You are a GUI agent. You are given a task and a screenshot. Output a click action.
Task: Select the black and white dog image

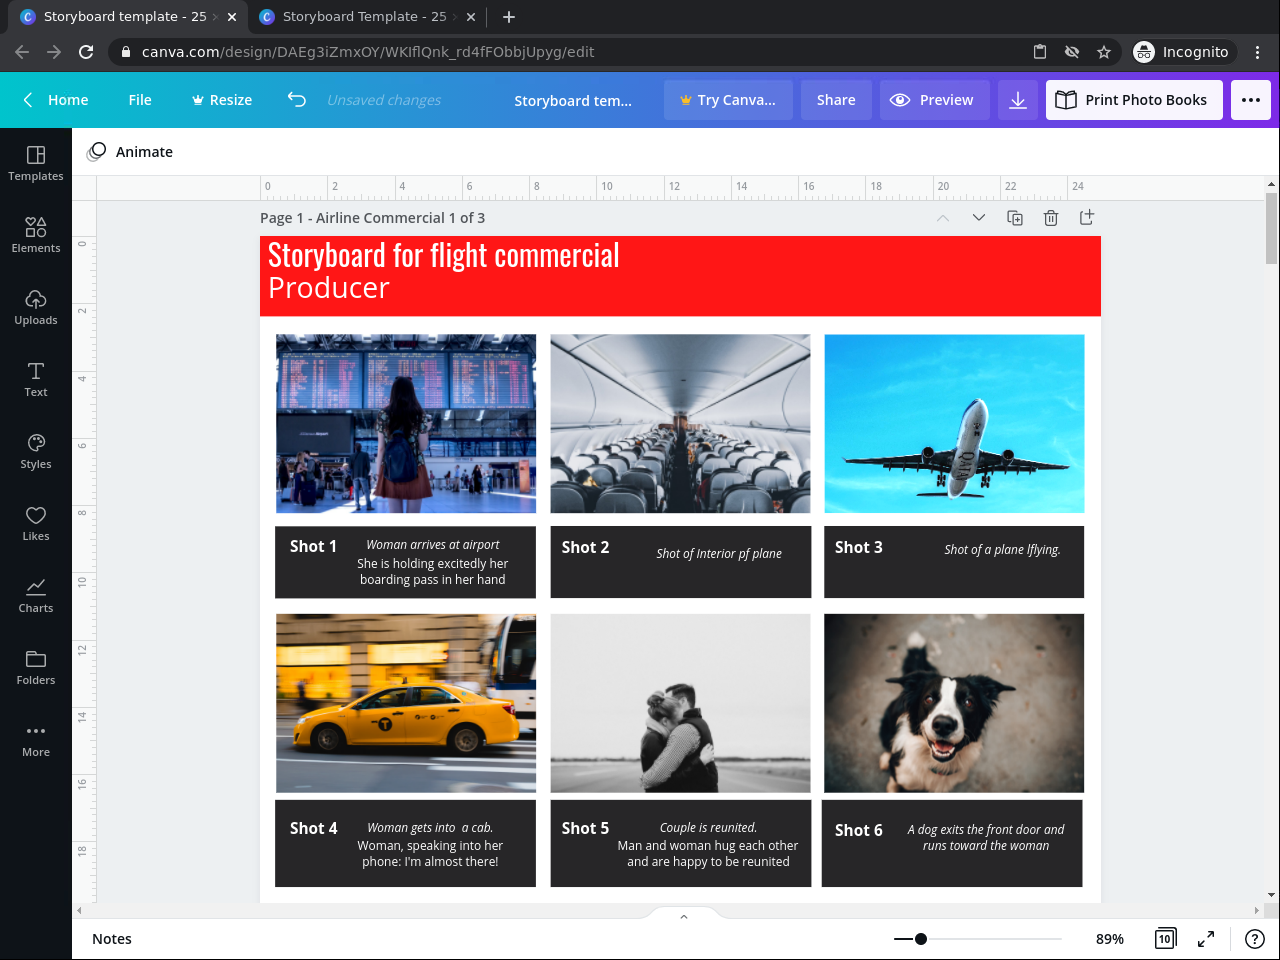954,703
